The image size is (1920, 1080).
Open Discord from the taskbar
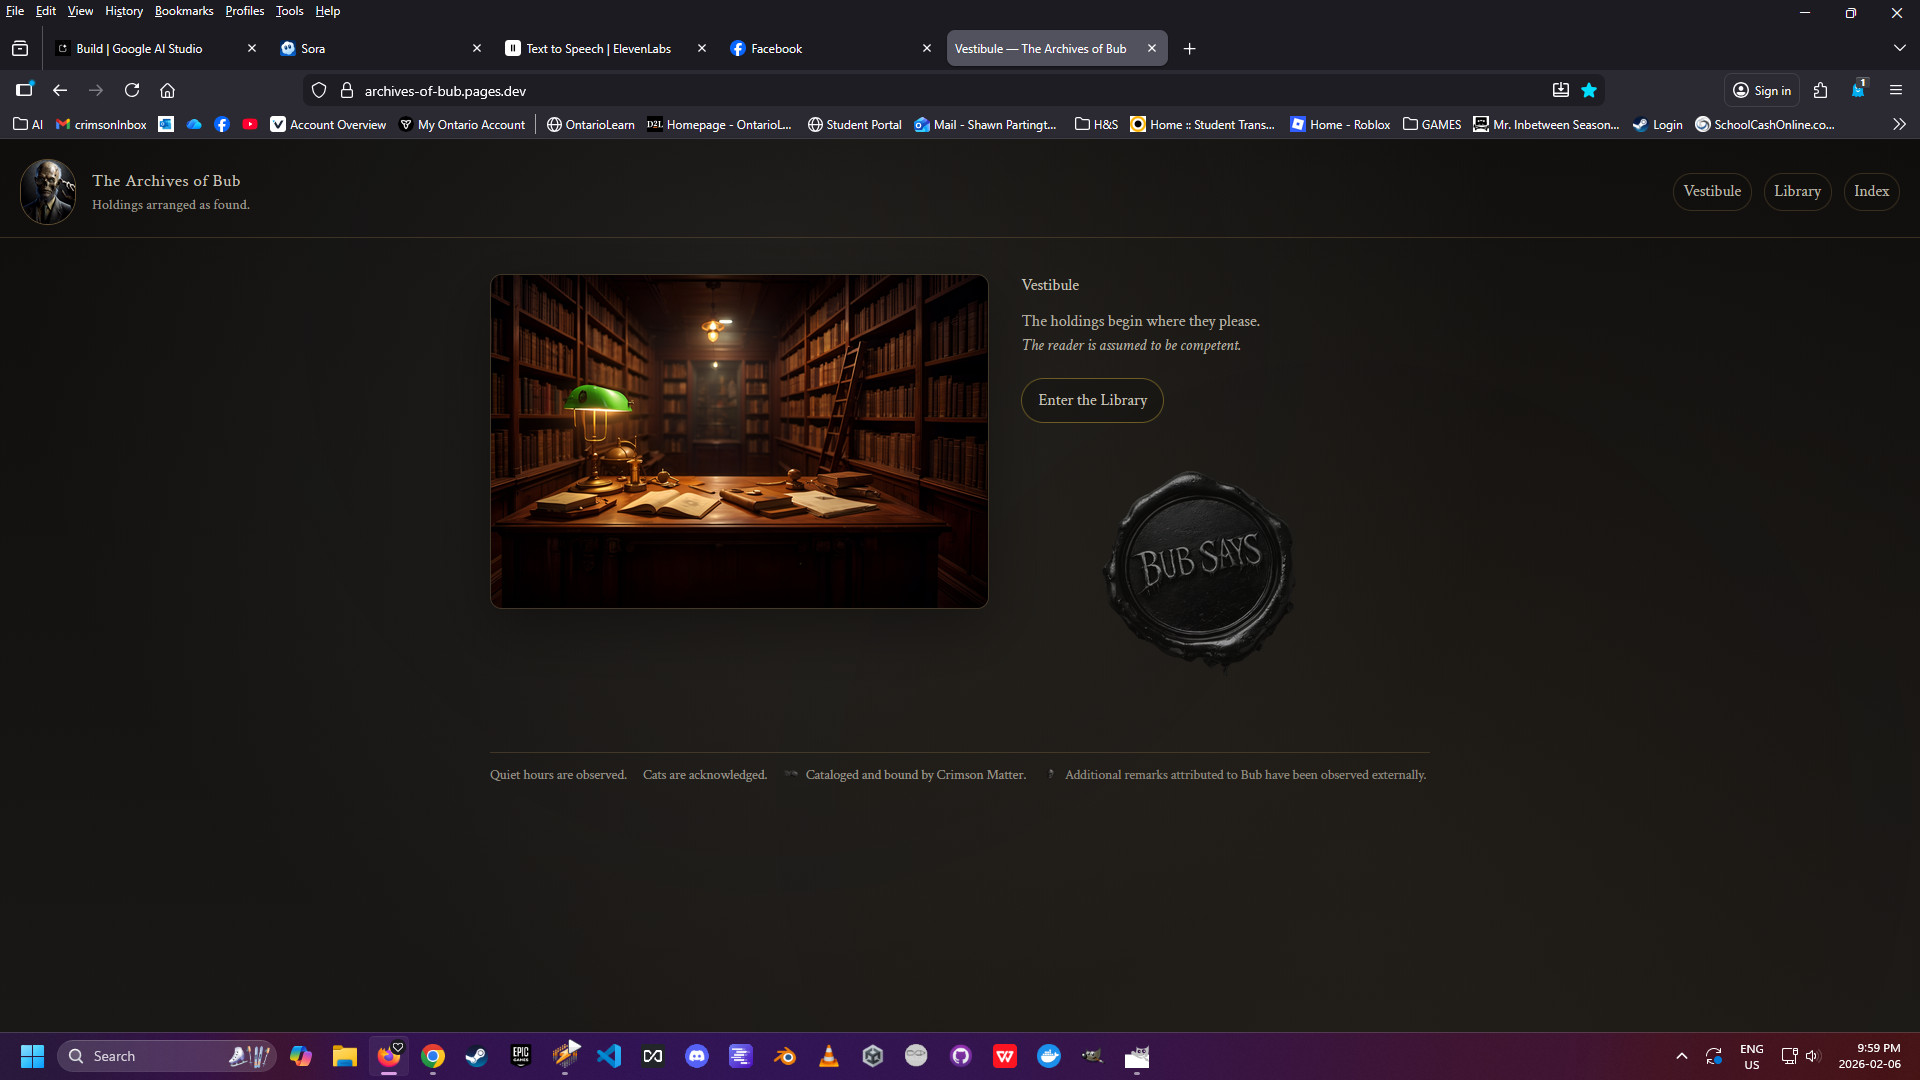tap(697, 1056)
